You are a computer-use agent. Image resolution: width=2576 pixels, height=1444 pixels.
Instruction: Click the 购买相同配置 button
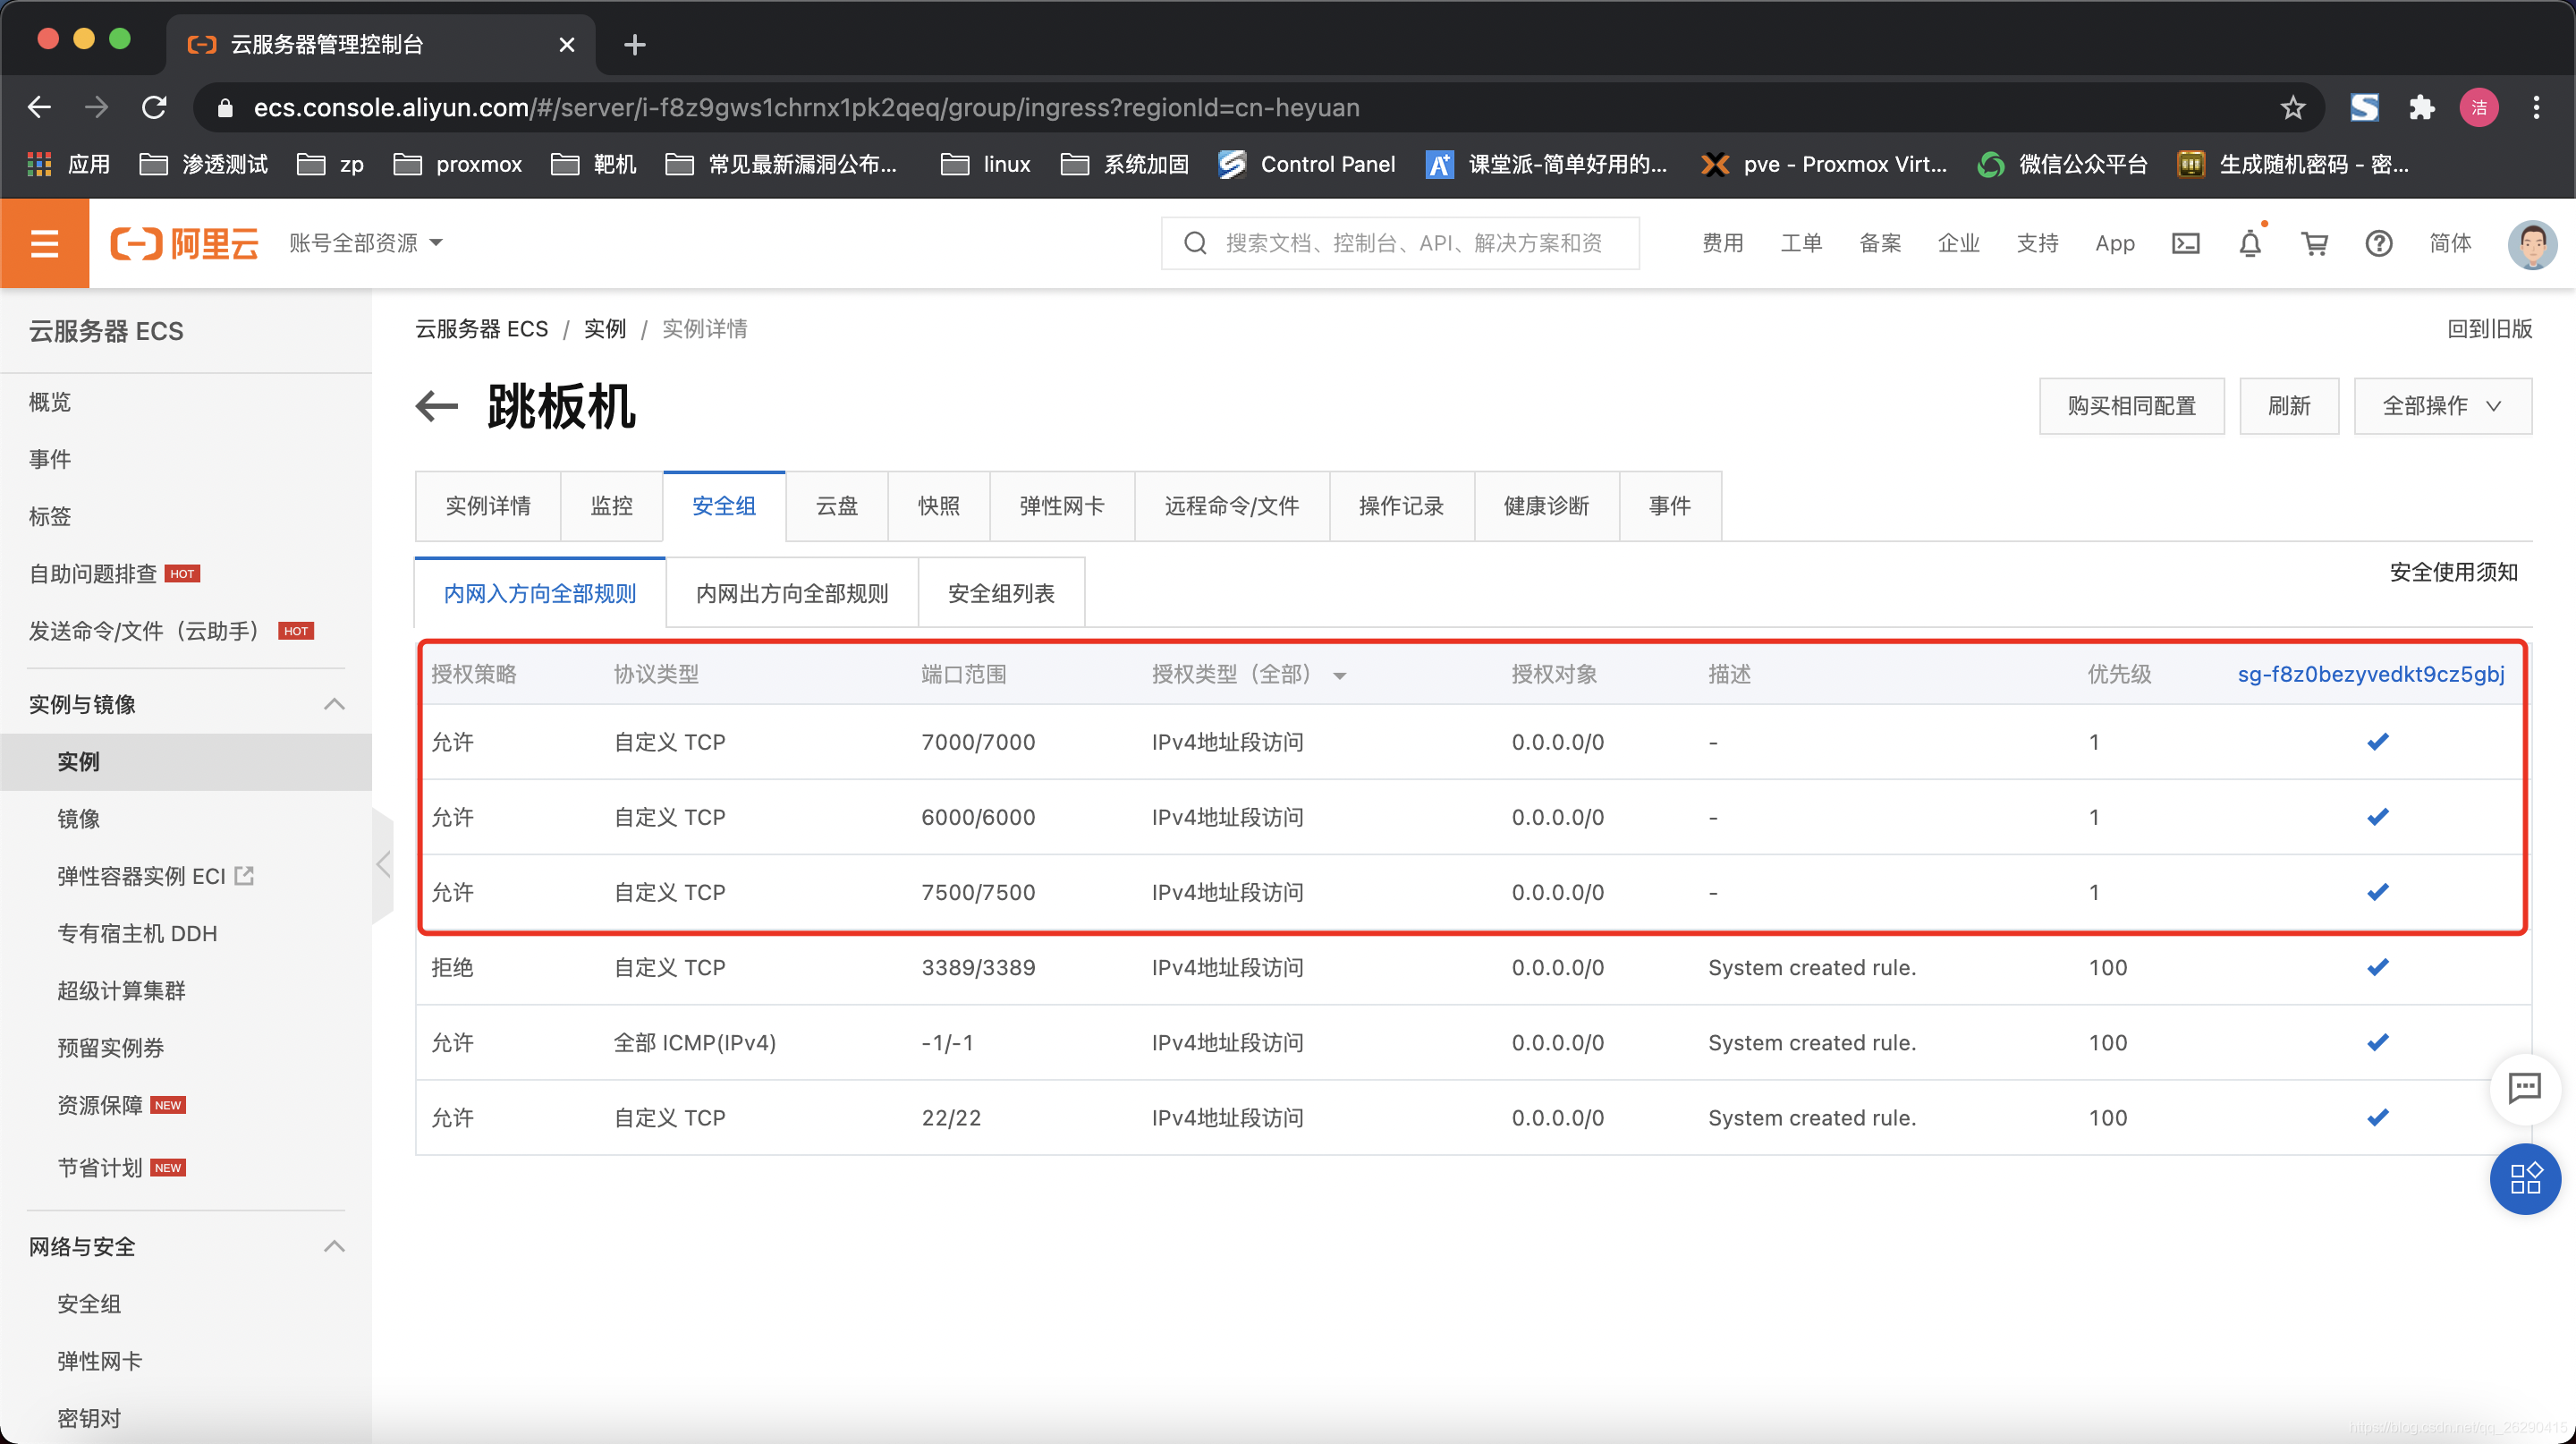[x=2132, y=406]
